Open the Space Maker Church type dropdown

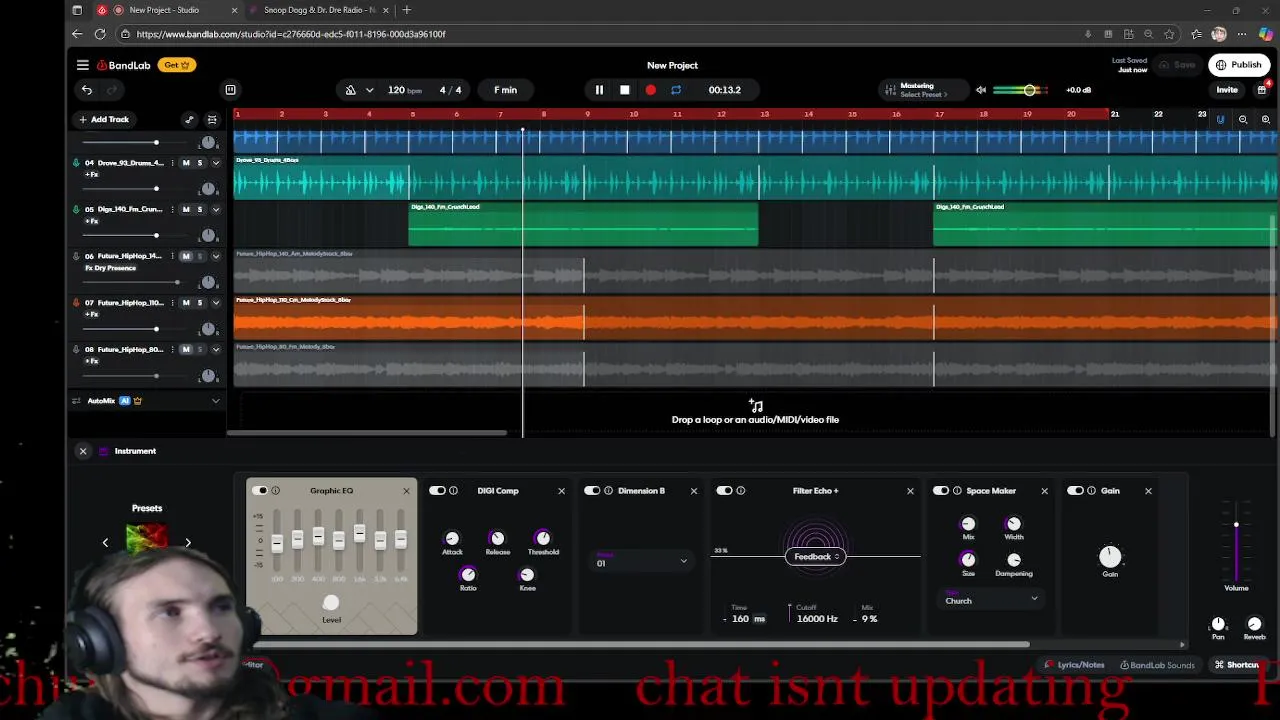click(991, 599)
